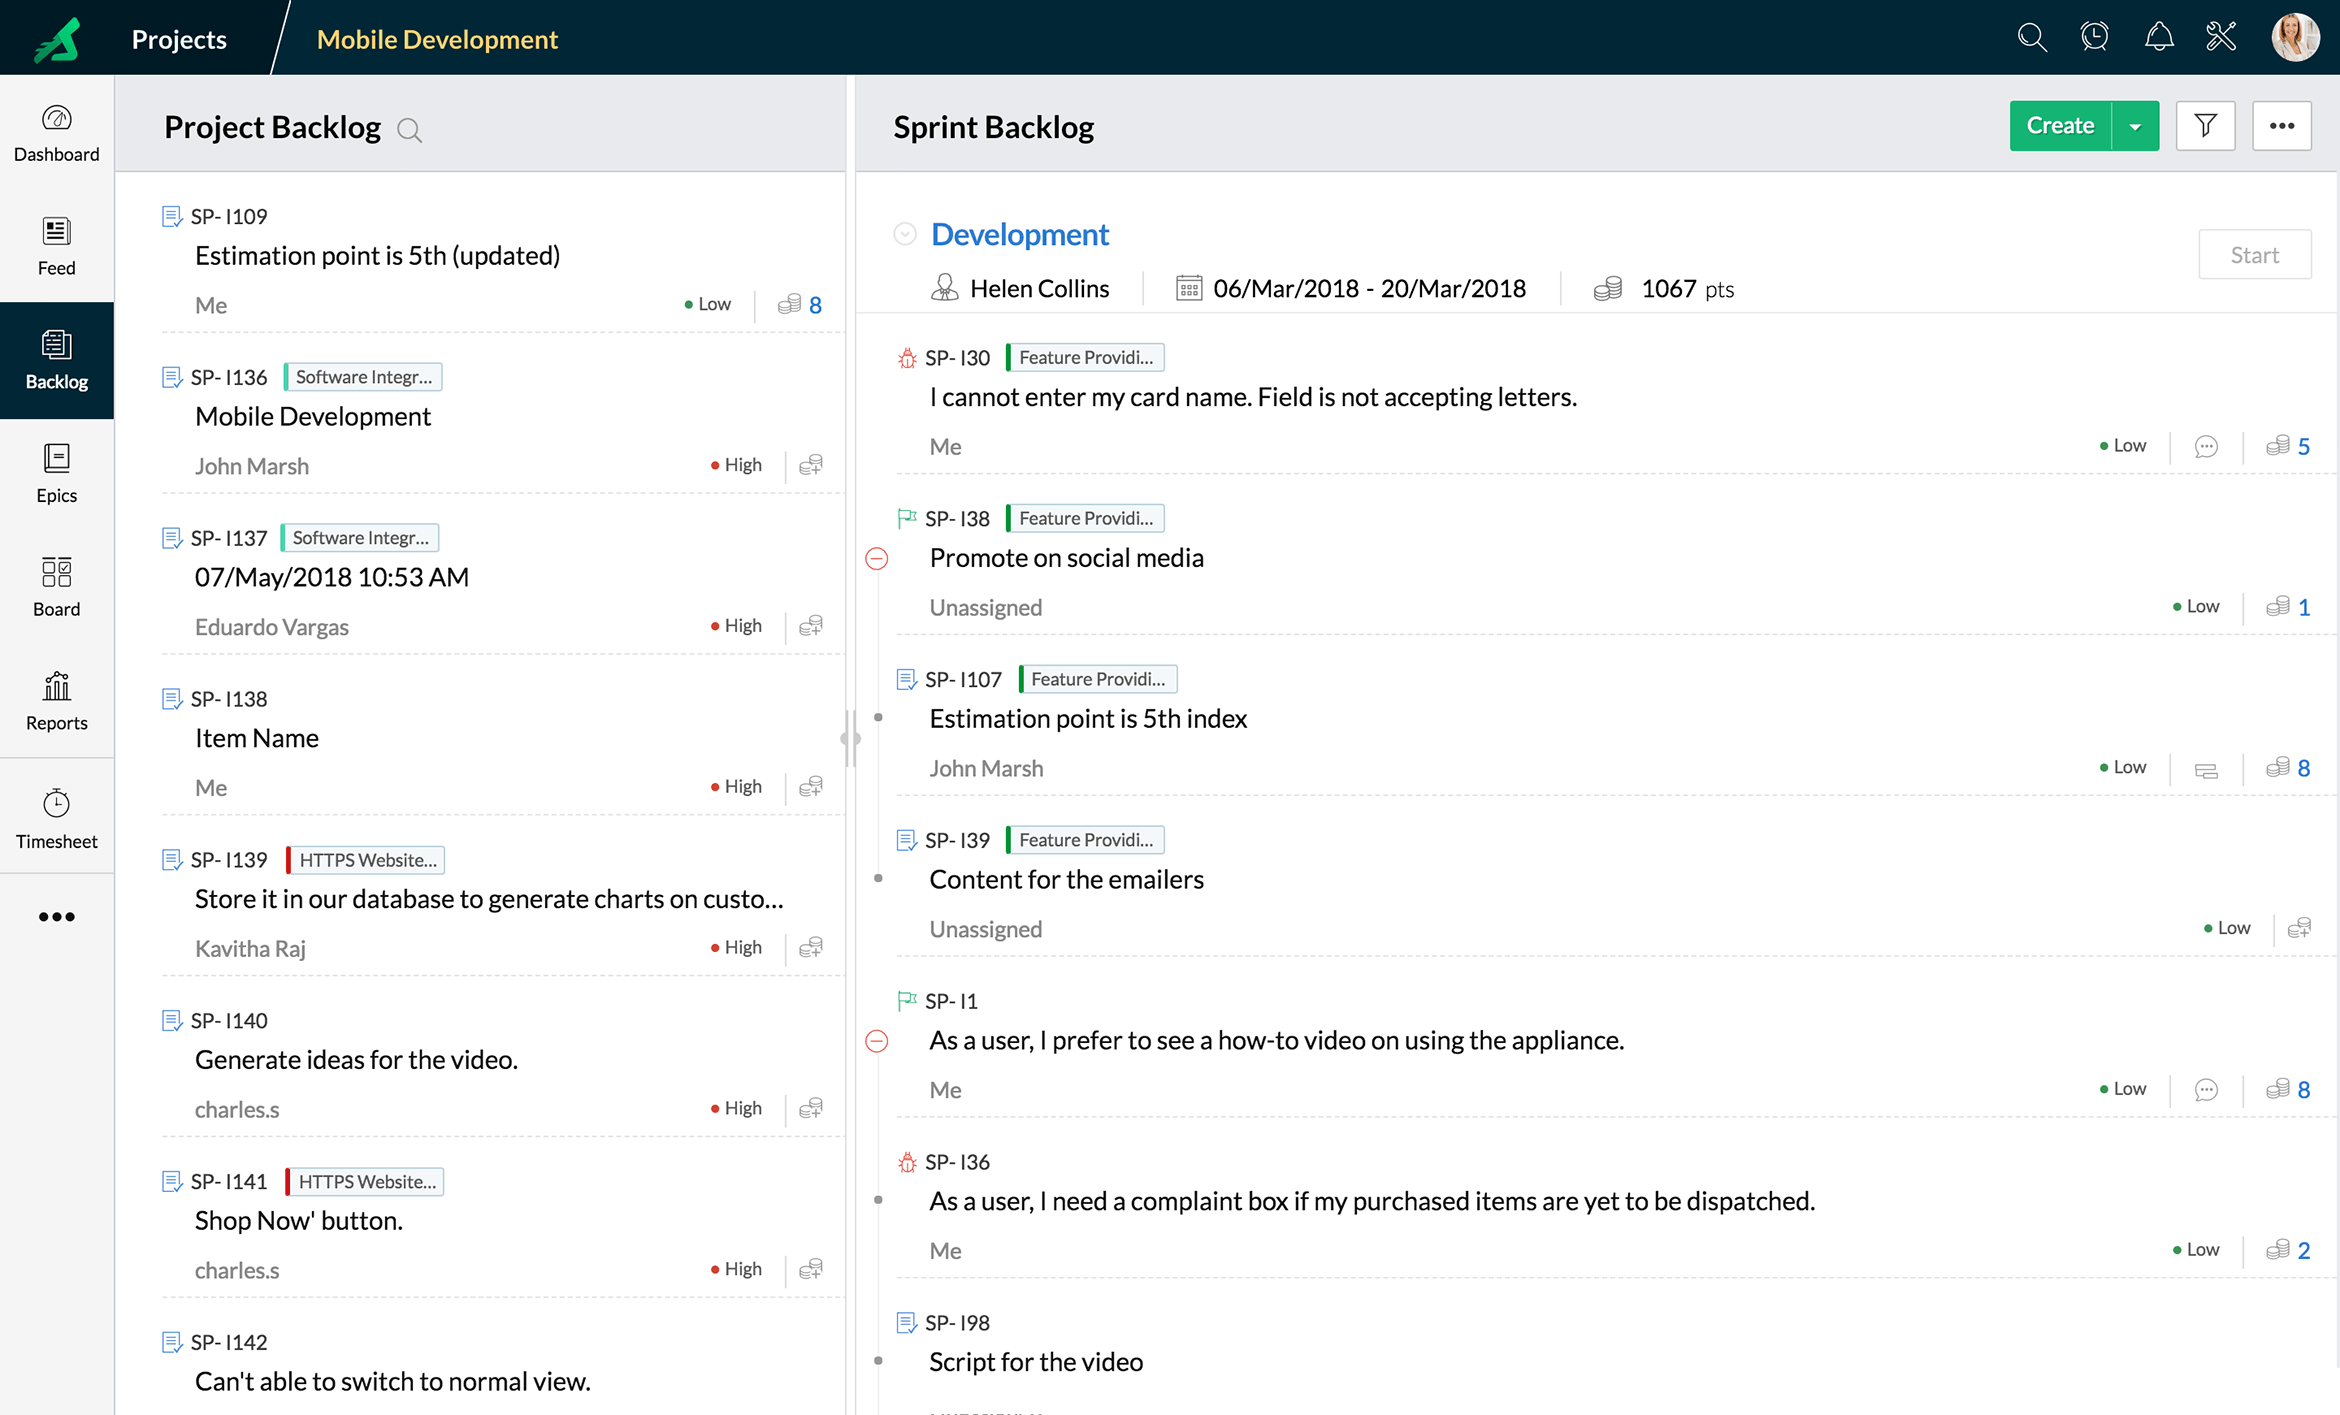Open the Sprint Backlog more options menu
This screenshot has width=2340, height=1415.
2281,126
